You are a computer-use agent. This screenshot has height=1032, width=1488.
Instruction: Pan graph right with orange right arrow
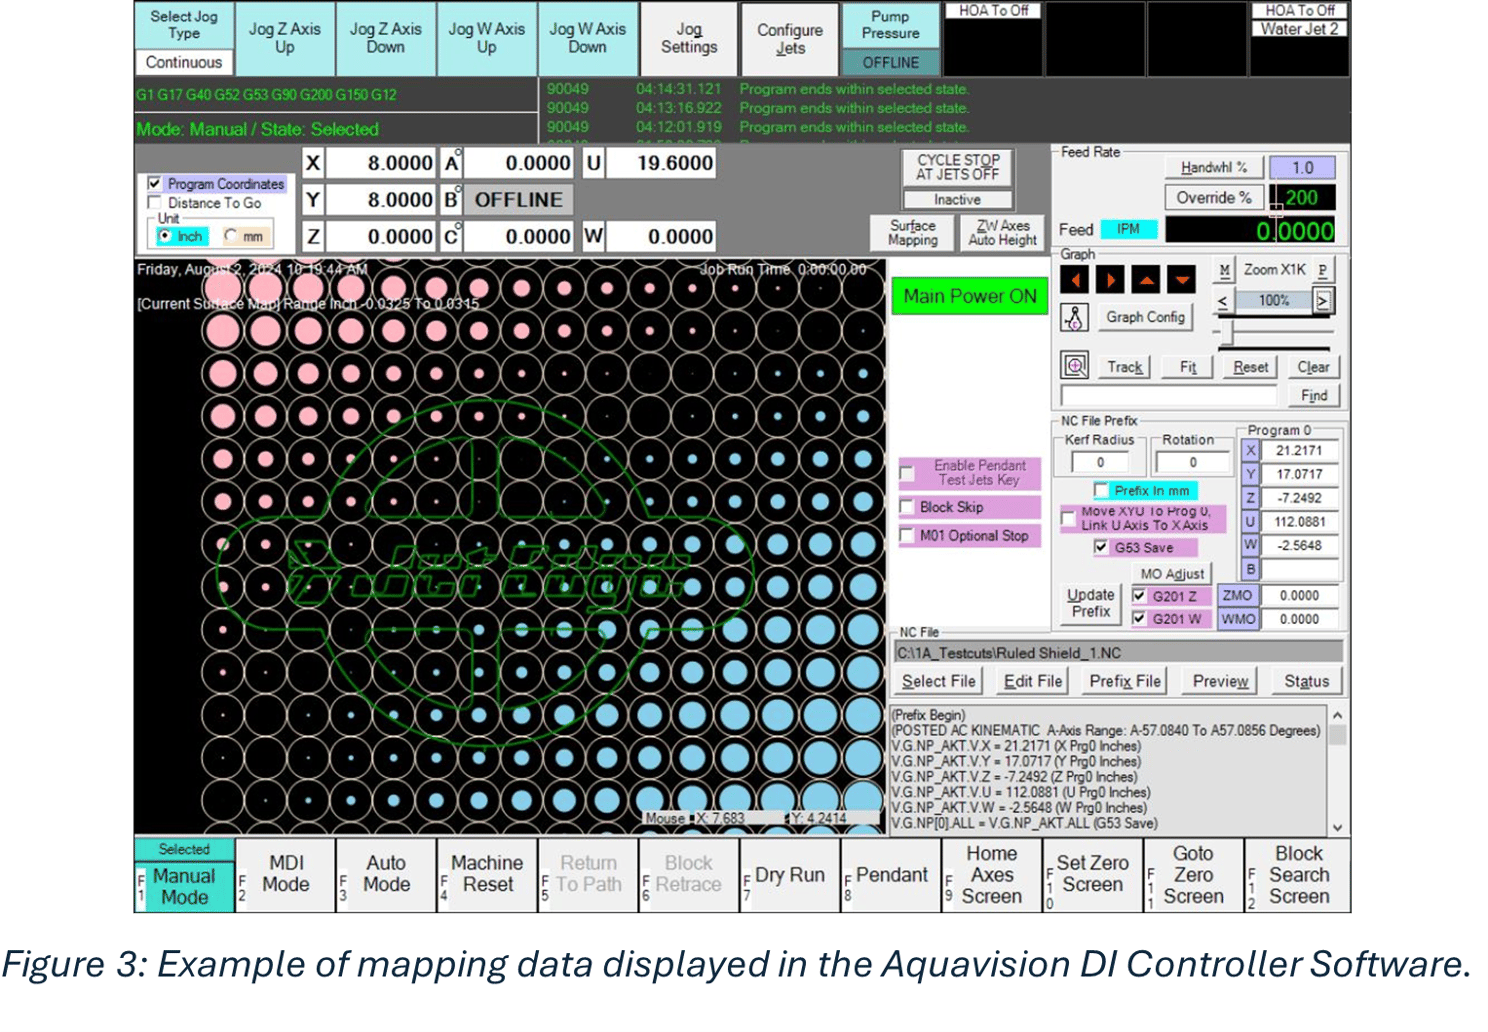click(1110, 280)
